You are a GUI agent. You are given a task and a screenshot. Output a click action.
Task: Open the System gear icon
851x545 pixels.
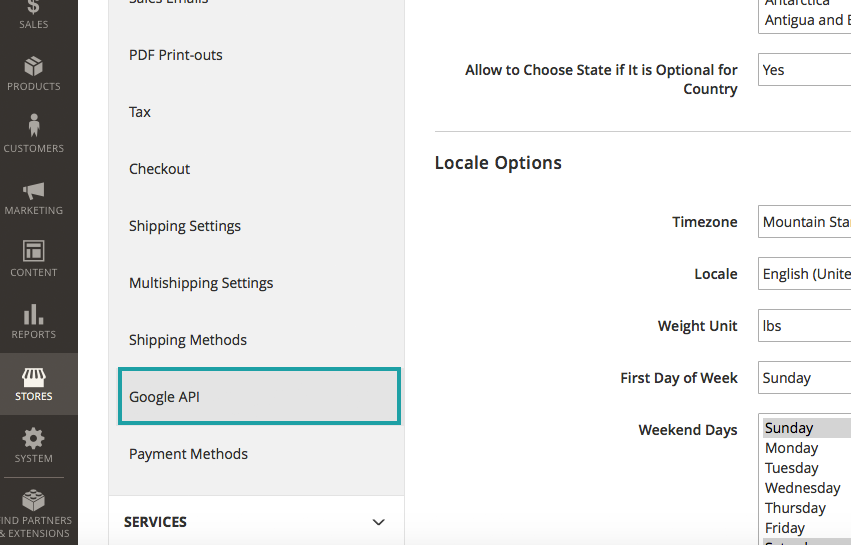(34, 440)
